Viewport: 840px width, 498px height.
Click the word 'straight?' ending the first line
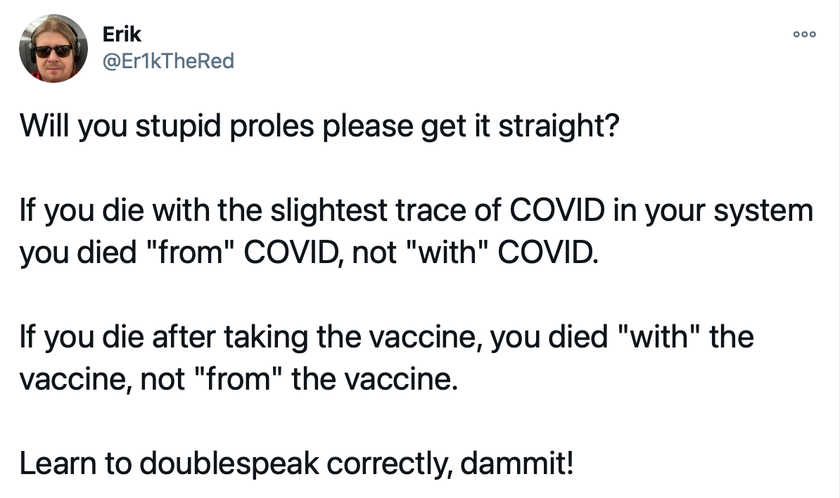[x=559, y=126]
